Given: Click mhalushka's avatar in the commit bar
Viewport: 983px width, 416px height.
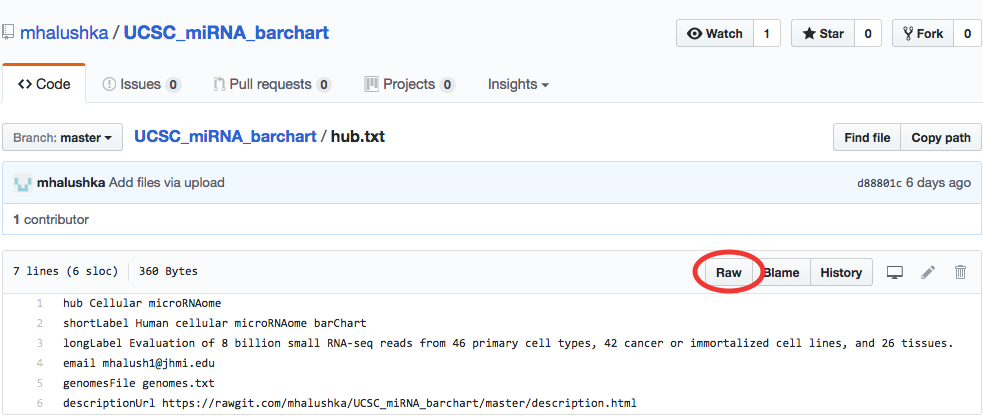Looking at the screenshot, I should pos(23,183).
